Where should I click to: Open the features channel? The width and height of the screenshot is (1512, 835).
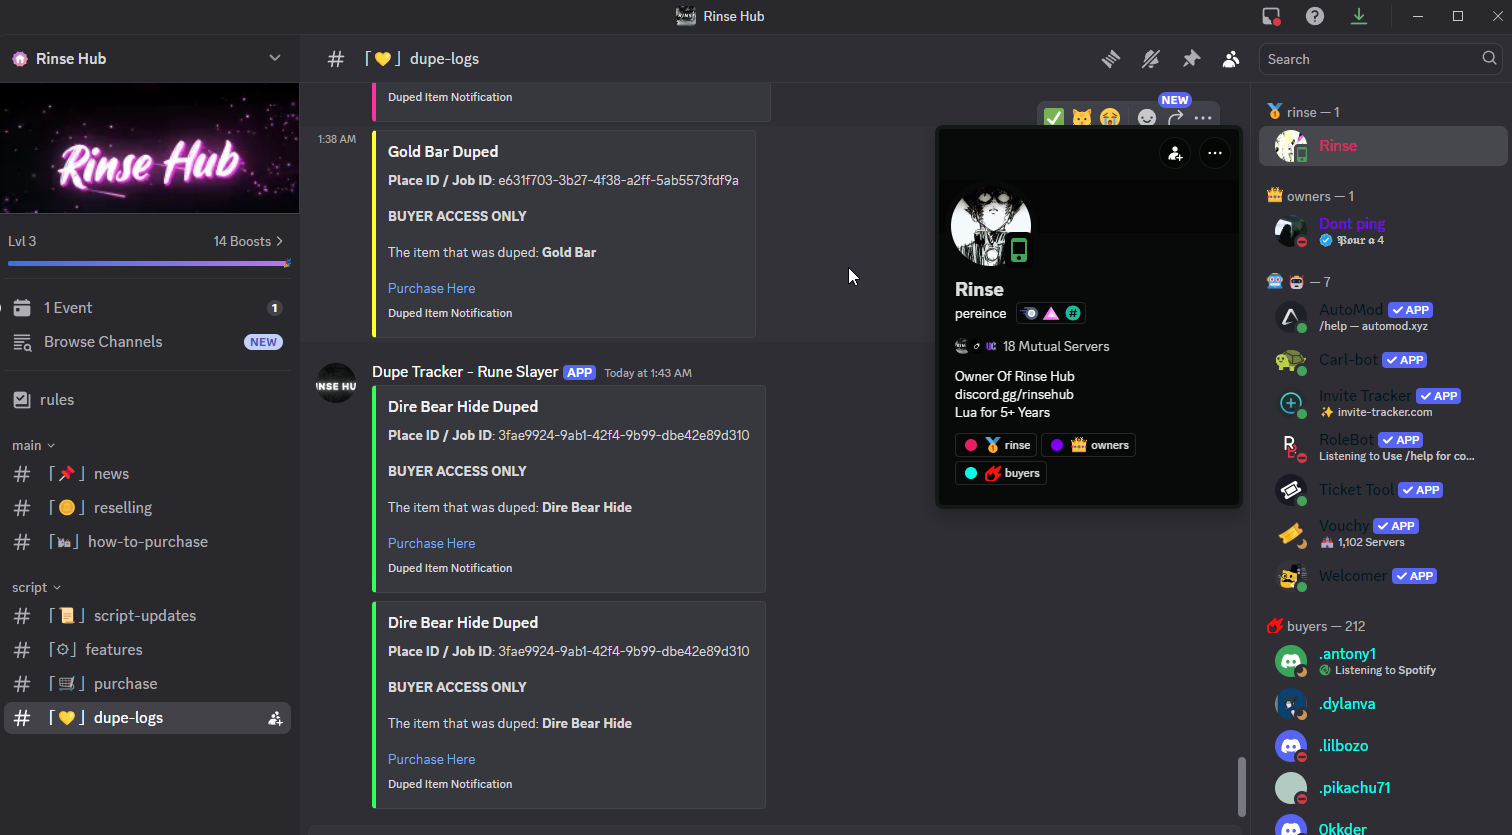[x=148, y=650]
